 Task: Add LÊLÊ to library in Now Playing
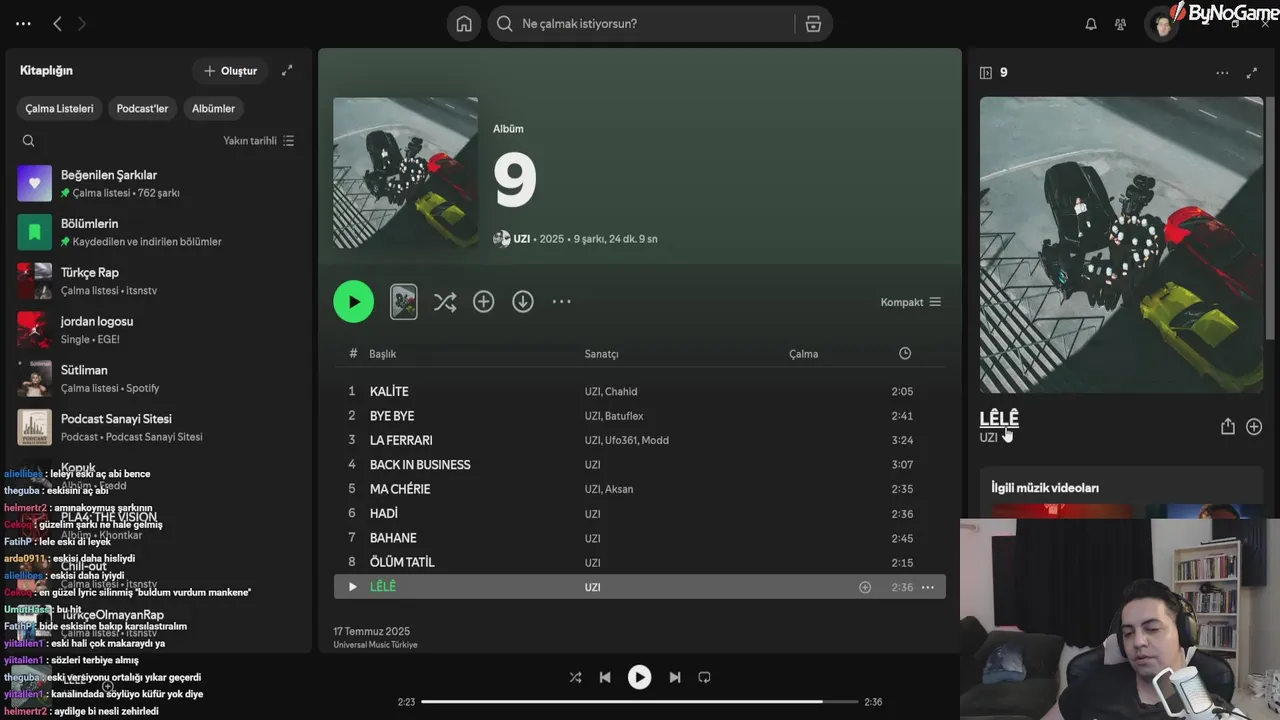(1254, 426)
